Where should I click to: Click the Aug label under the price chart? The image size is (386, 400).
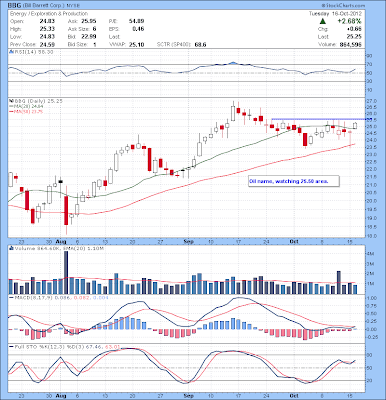point(61,241)
